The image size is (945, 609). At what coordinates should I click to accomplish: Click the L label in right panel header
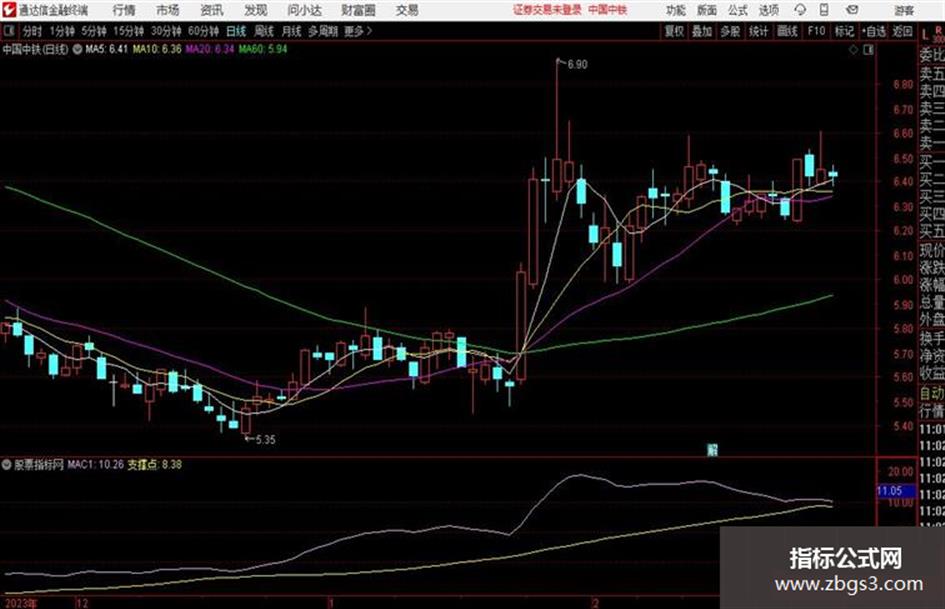925,35
